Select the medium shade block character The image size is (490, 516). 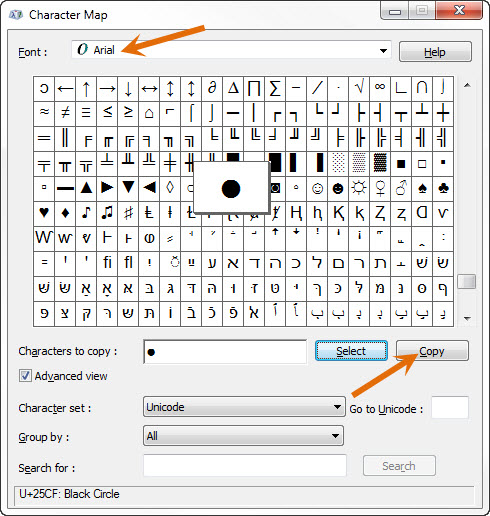coord(359,164)
